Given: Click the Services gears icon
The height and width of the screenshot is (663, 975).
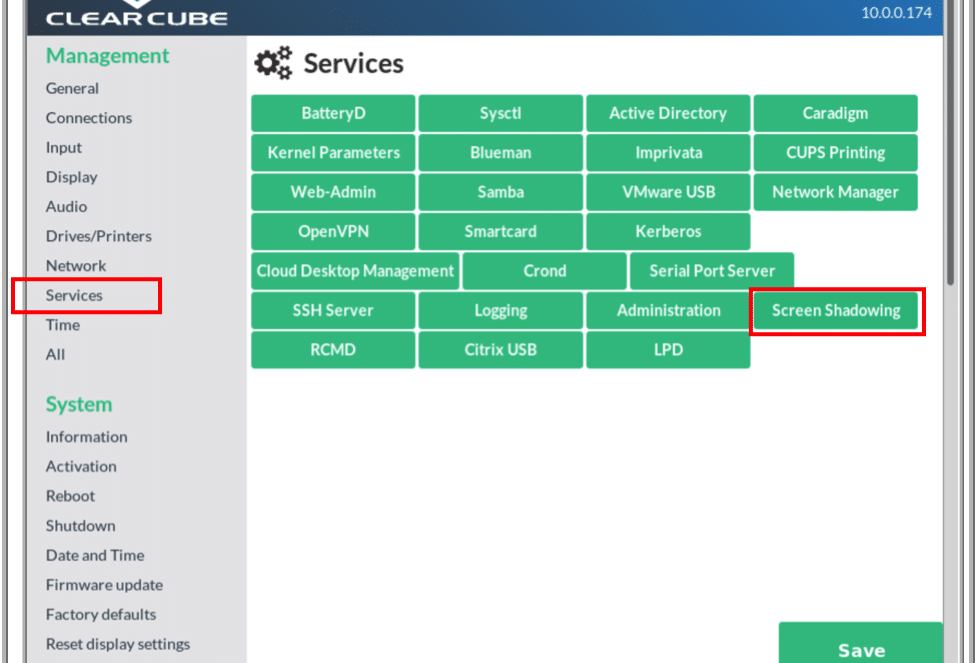Looking at the screenshot, I should pos(273,63).
